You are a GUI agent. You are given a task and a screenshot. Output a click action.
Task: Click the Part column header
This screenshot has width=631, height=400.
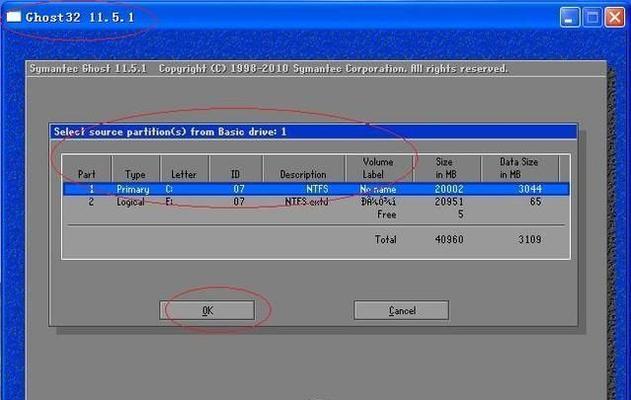tap(87, 169)
